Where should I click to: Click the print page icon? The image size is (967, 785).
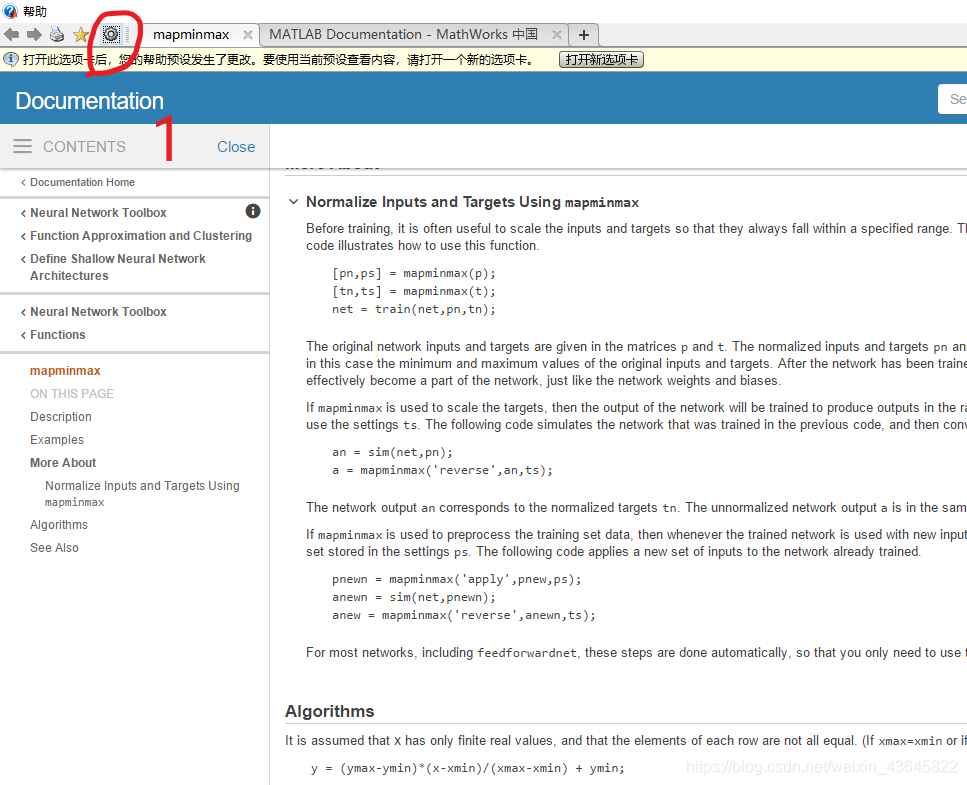(57, 35)
